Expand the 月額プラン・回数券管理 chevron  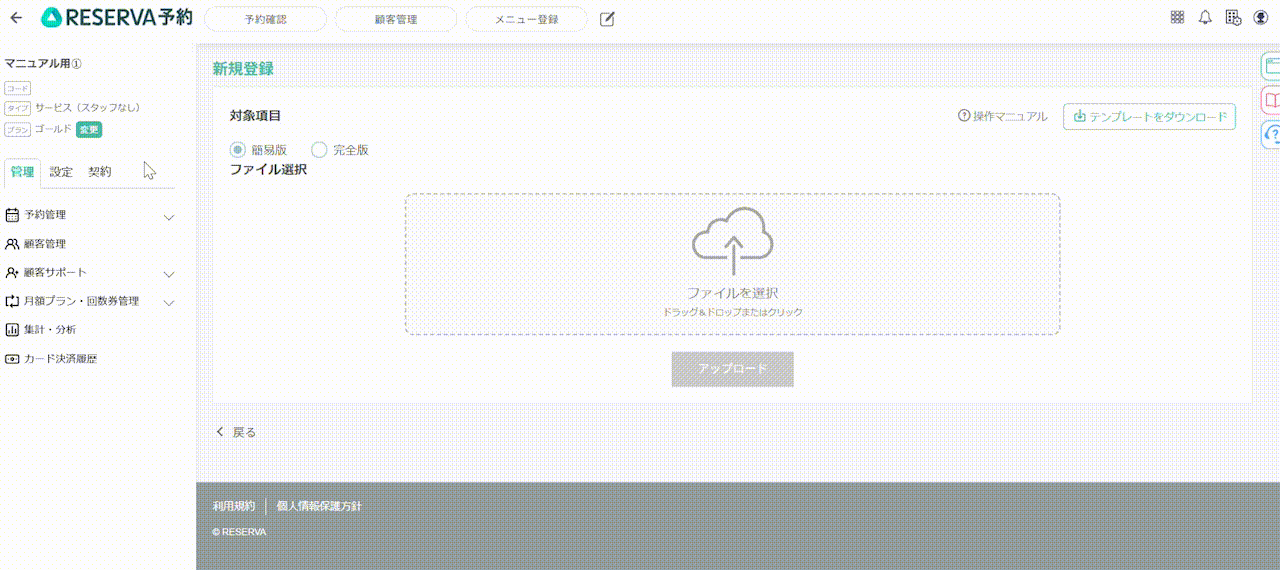169,302
